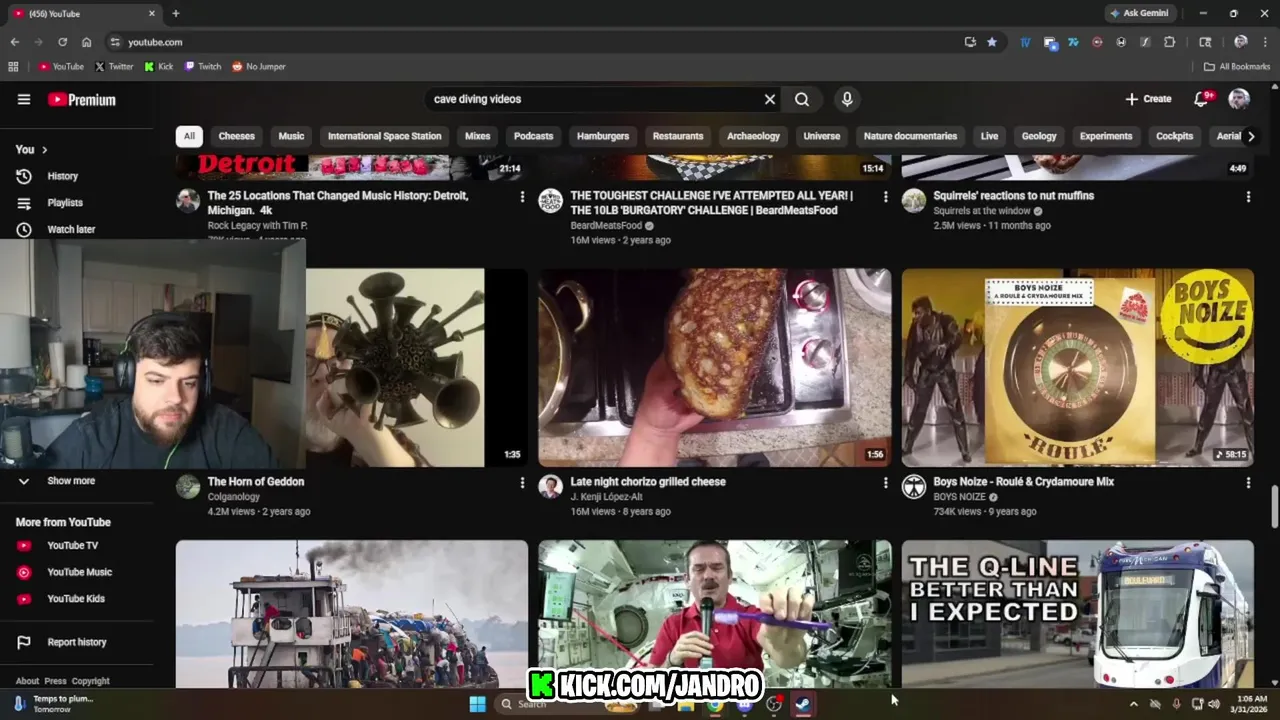
Task: Visit J. Kenji López-Alt channel link
Action: pos(606,497)
